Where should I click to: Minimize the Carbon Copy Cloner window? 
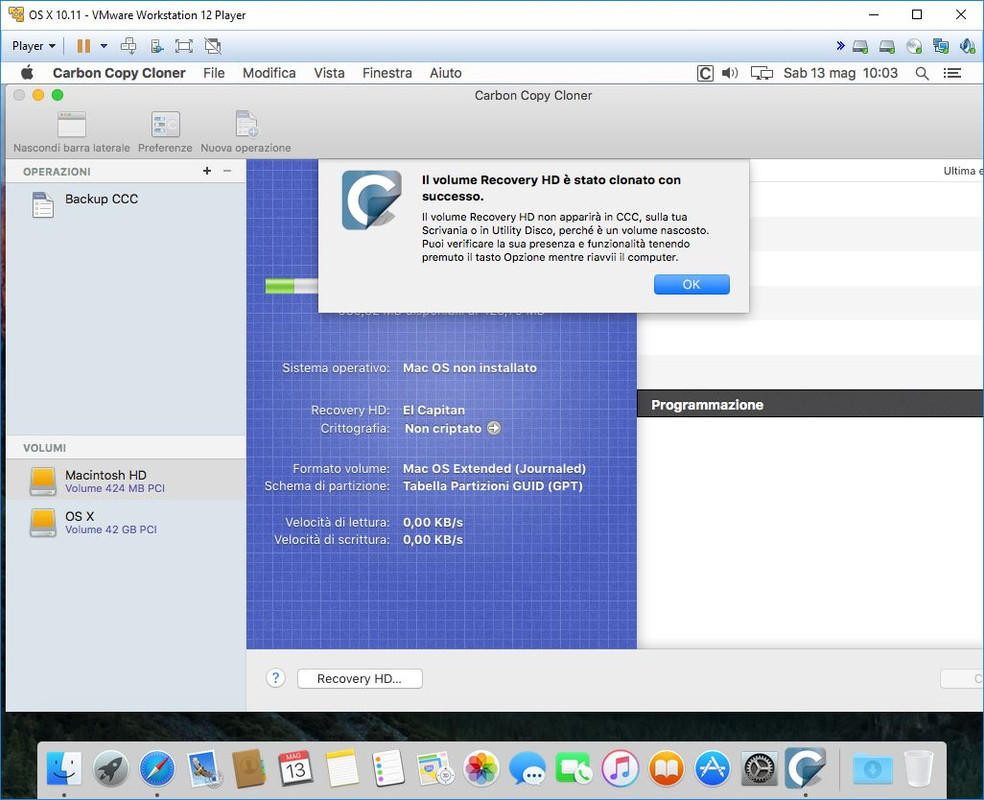[x=38, y=95]
